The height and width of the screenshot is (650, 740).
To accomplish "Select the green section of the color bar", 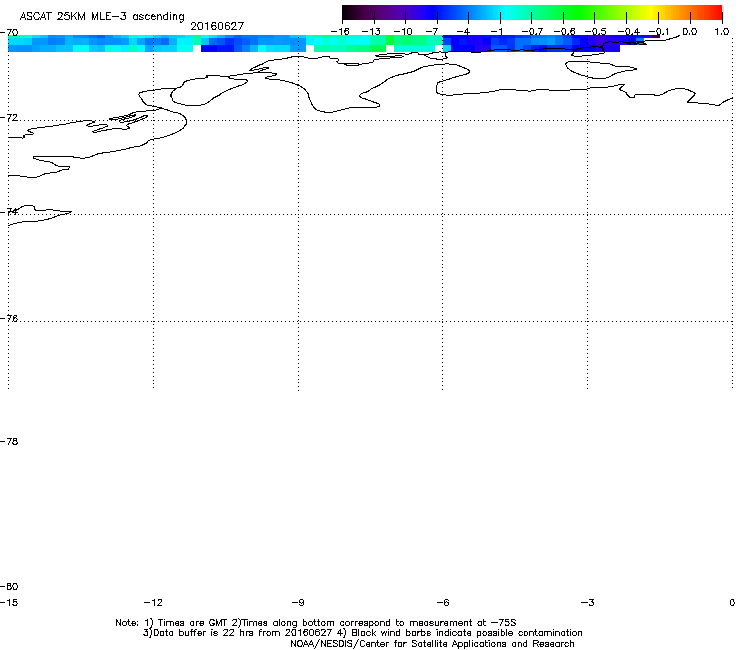I will 580,12.
